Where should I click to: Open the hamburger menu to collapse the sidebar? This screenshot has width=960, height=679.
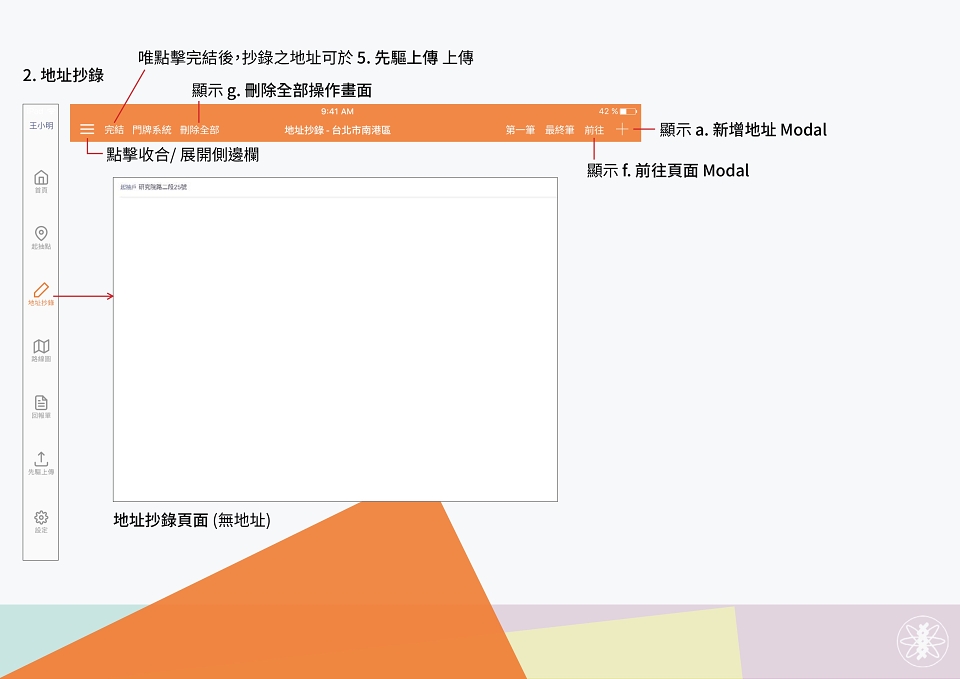[x=87, y=129]
